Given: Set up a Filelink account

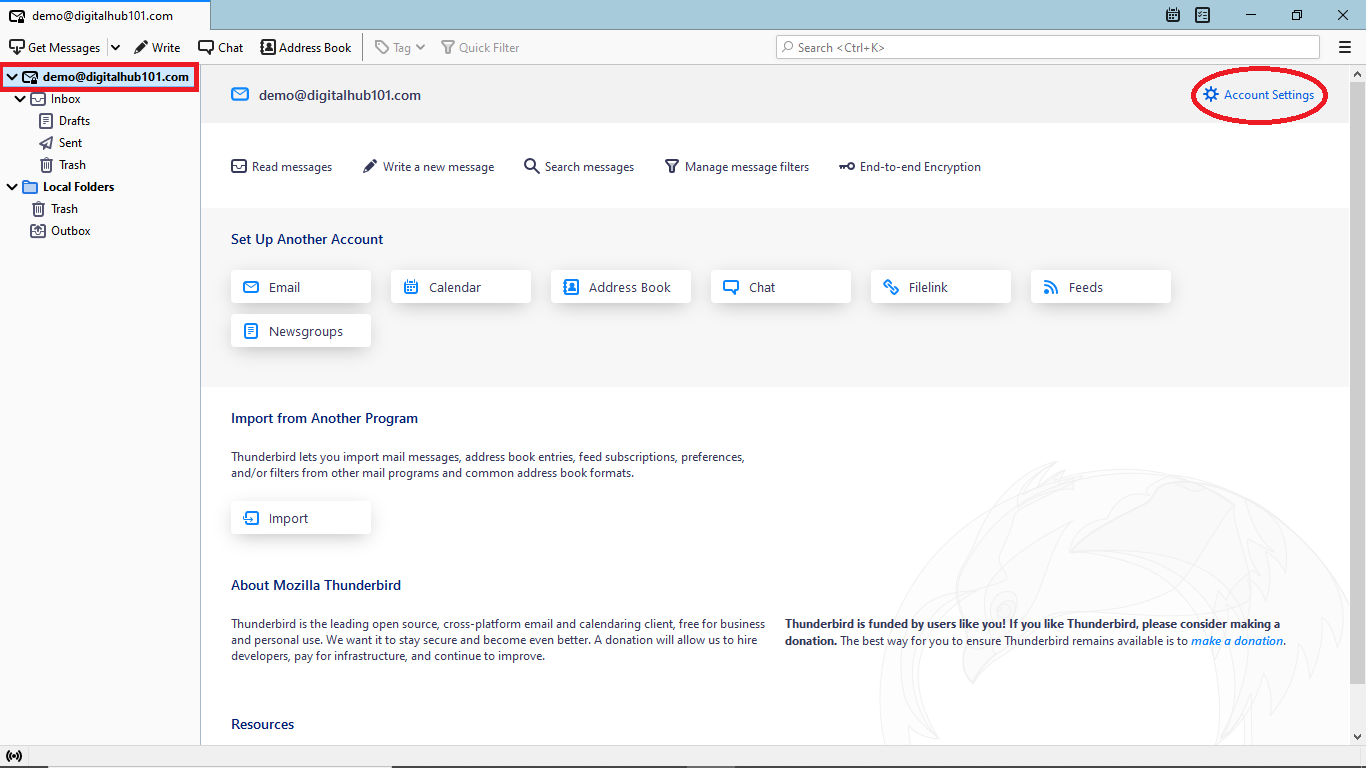Looking at the screenshot, I should coord(941,287).
